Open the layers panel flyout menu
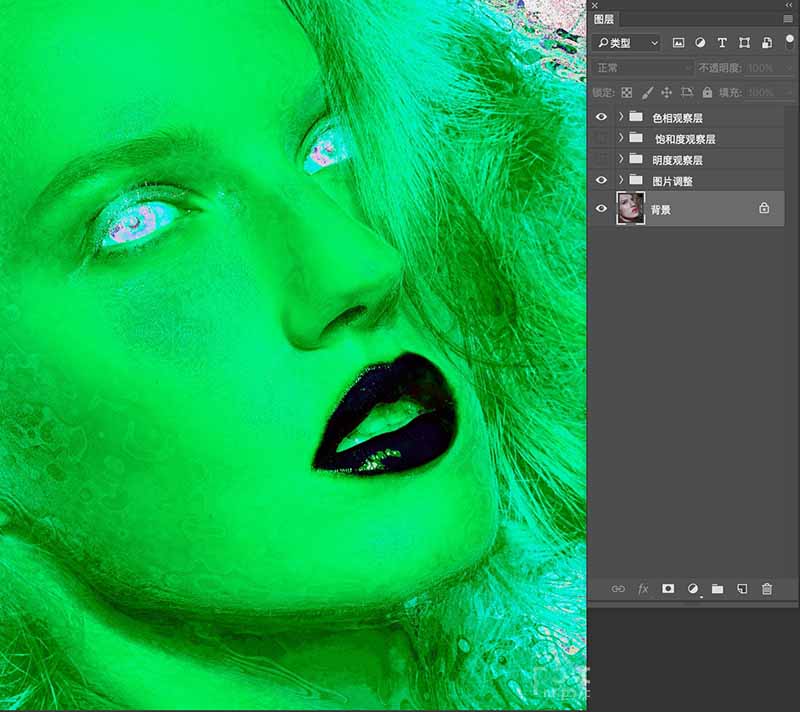This screenshot has height=712, width=800. (788, 19)
